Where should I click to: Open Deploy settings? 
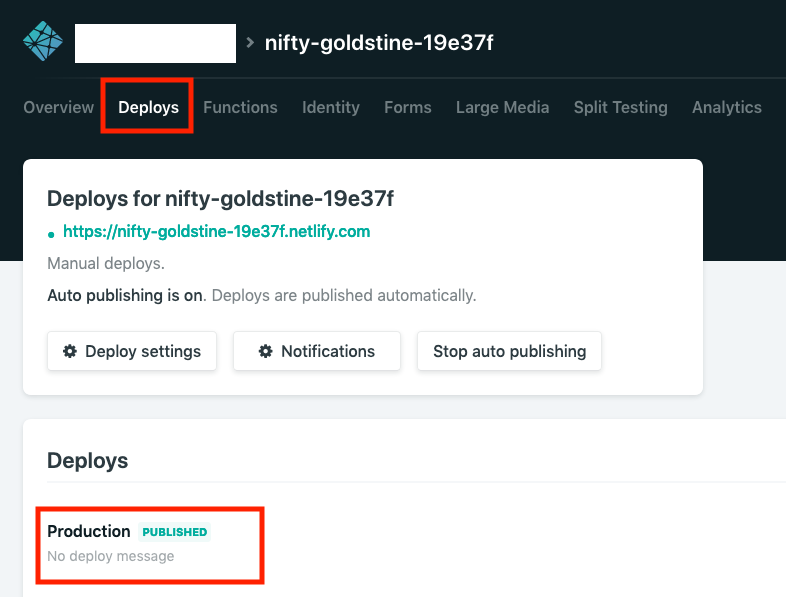132,351
